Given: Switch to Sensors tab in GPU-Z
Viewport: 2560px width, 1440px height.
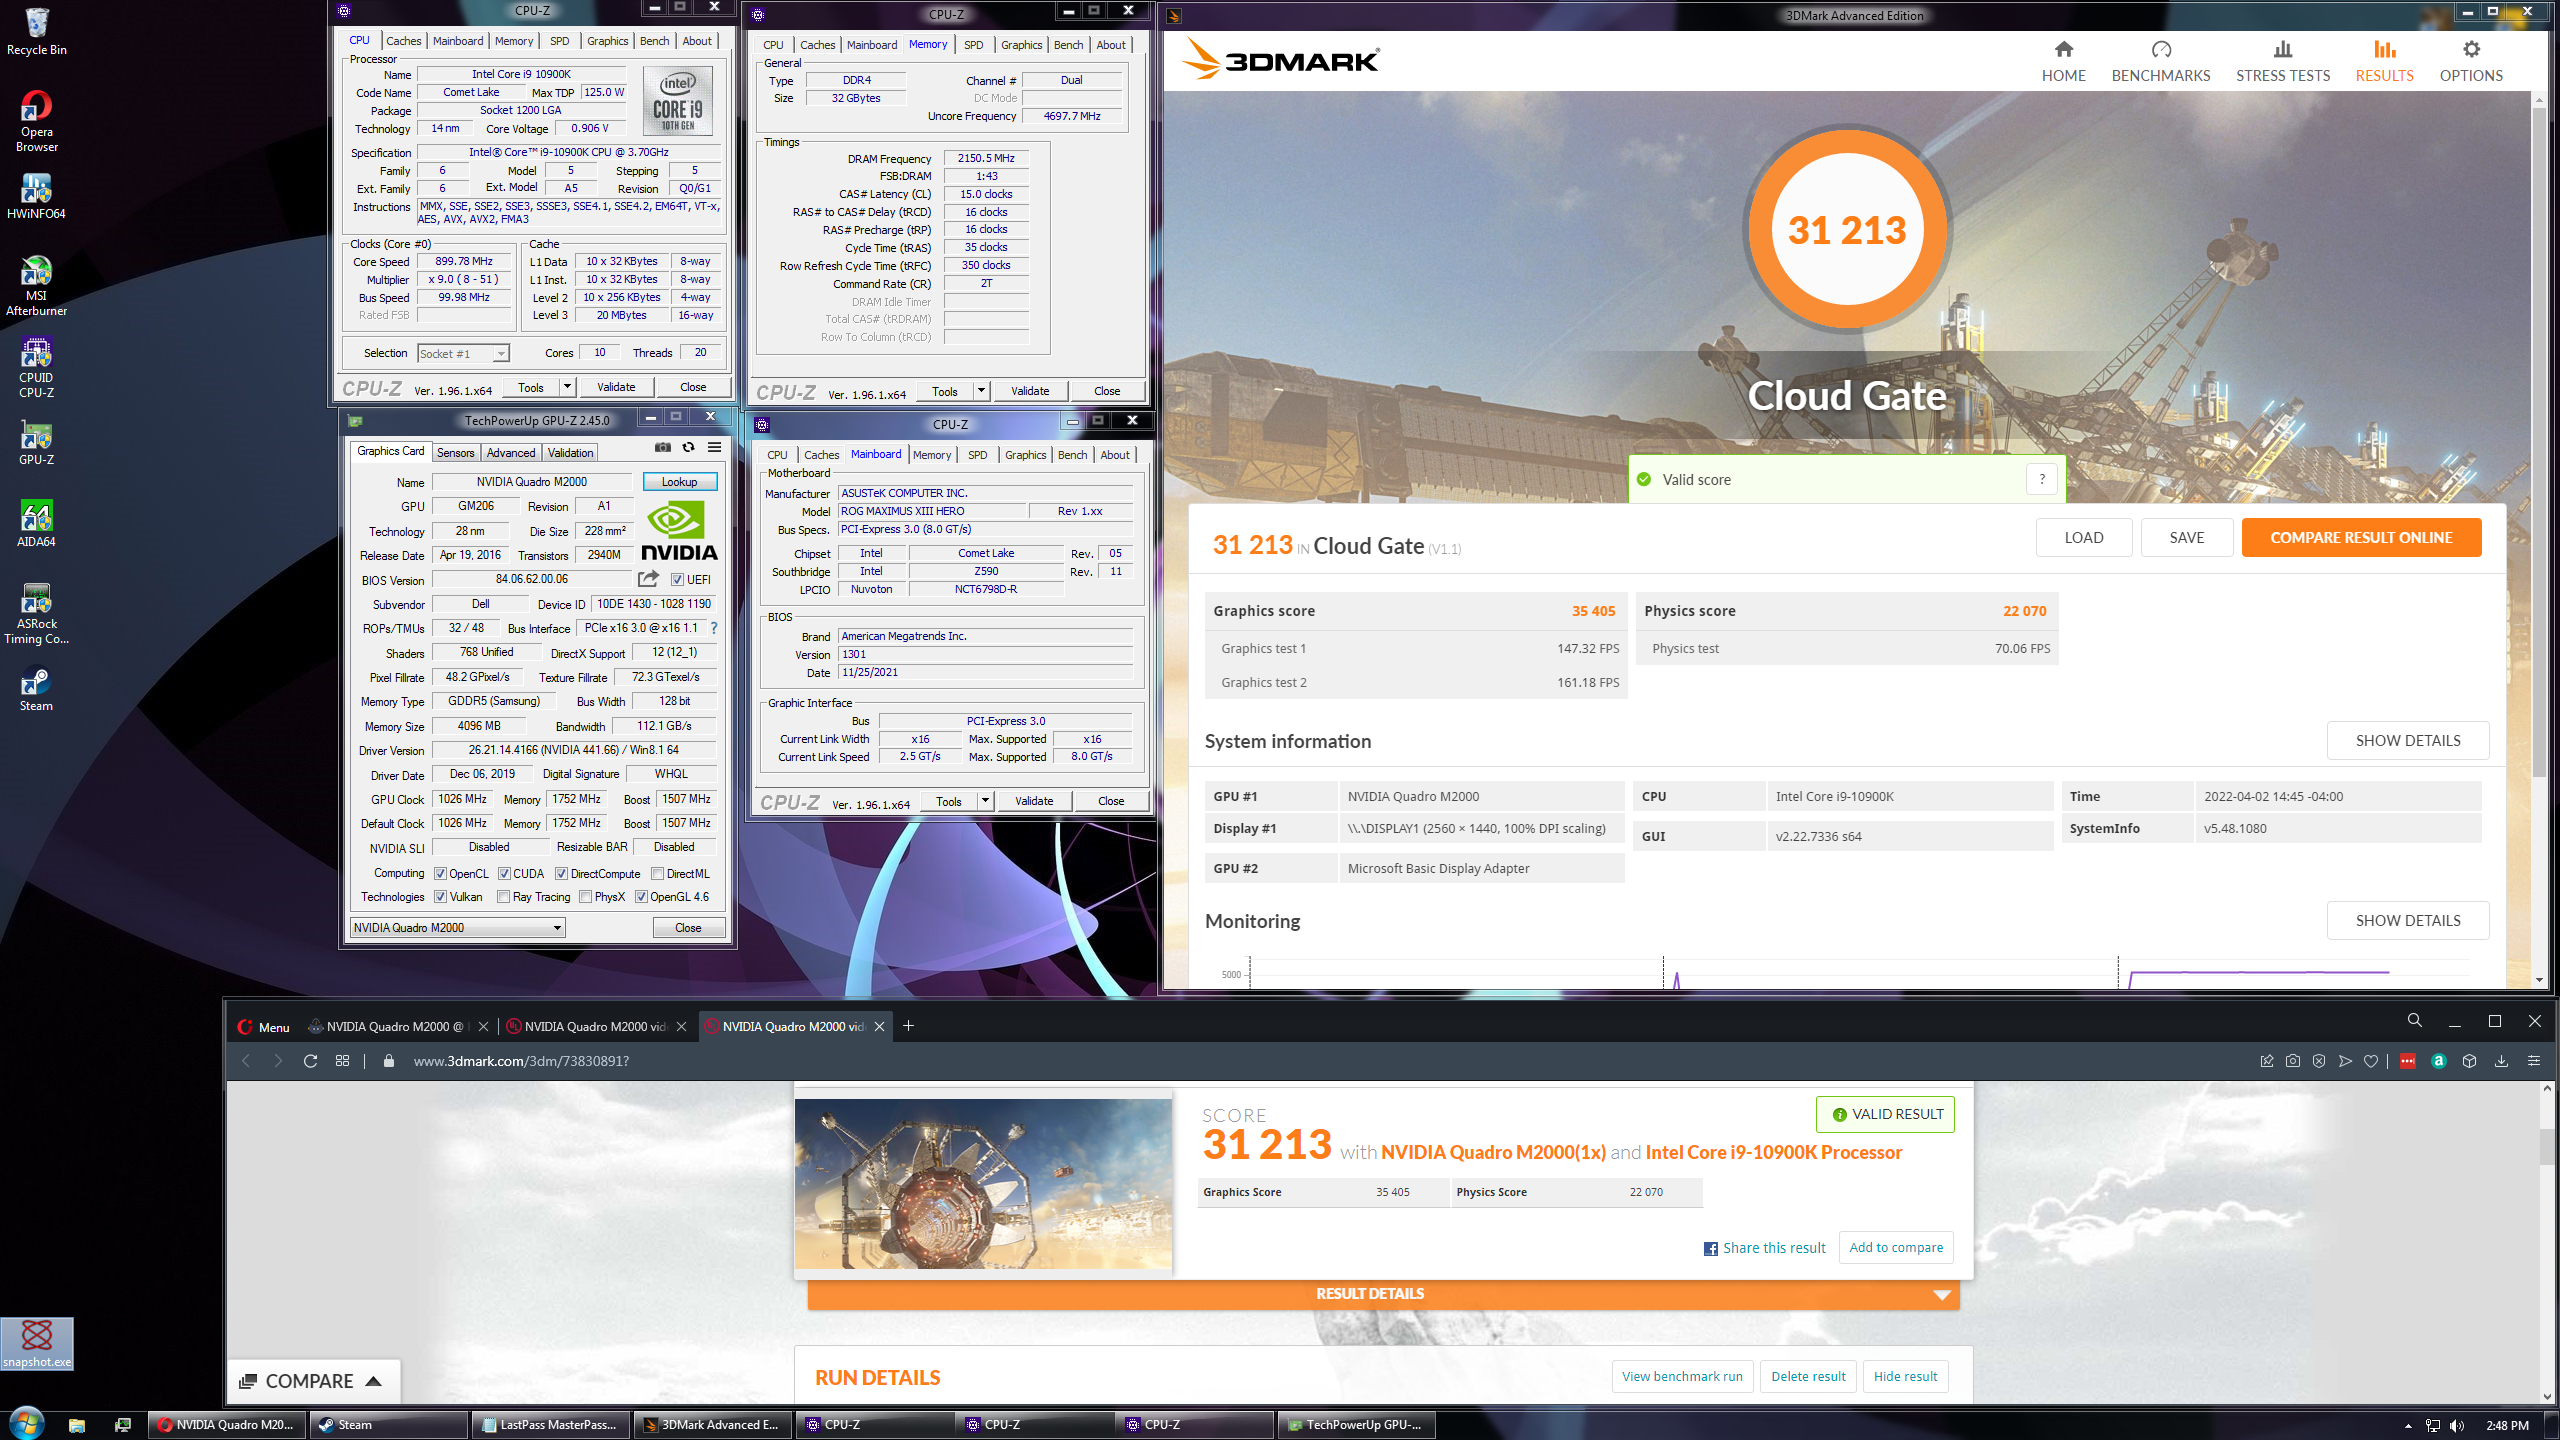Looking at the screenshot, I should coord(455,453).
